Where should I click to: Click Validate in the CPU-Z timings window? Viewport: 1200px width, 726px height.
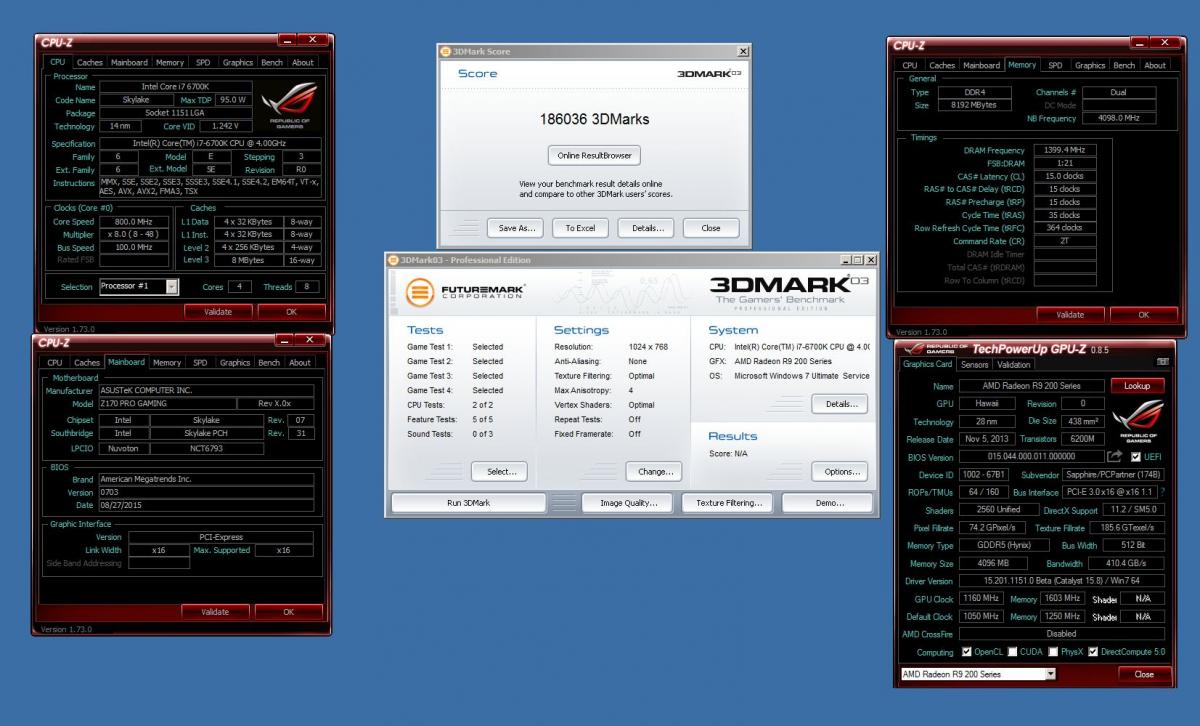tap(1070, 314)
